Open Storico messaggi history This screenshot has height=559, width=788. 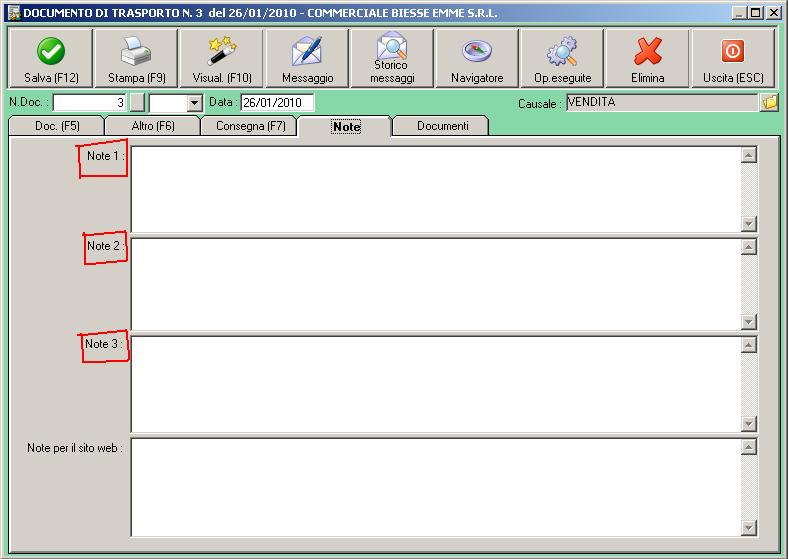pyautogui.click(x=392, y=58)
